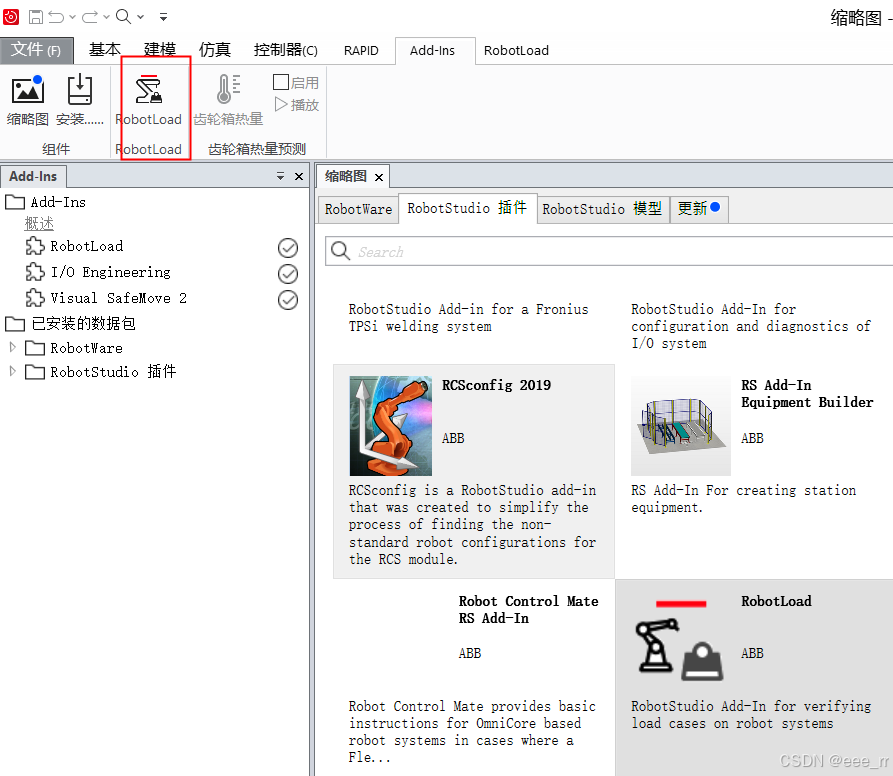Expand the RobotStudio 插件 tree folder
This screenshot has width=893, height=776.
tap(13, 371)
